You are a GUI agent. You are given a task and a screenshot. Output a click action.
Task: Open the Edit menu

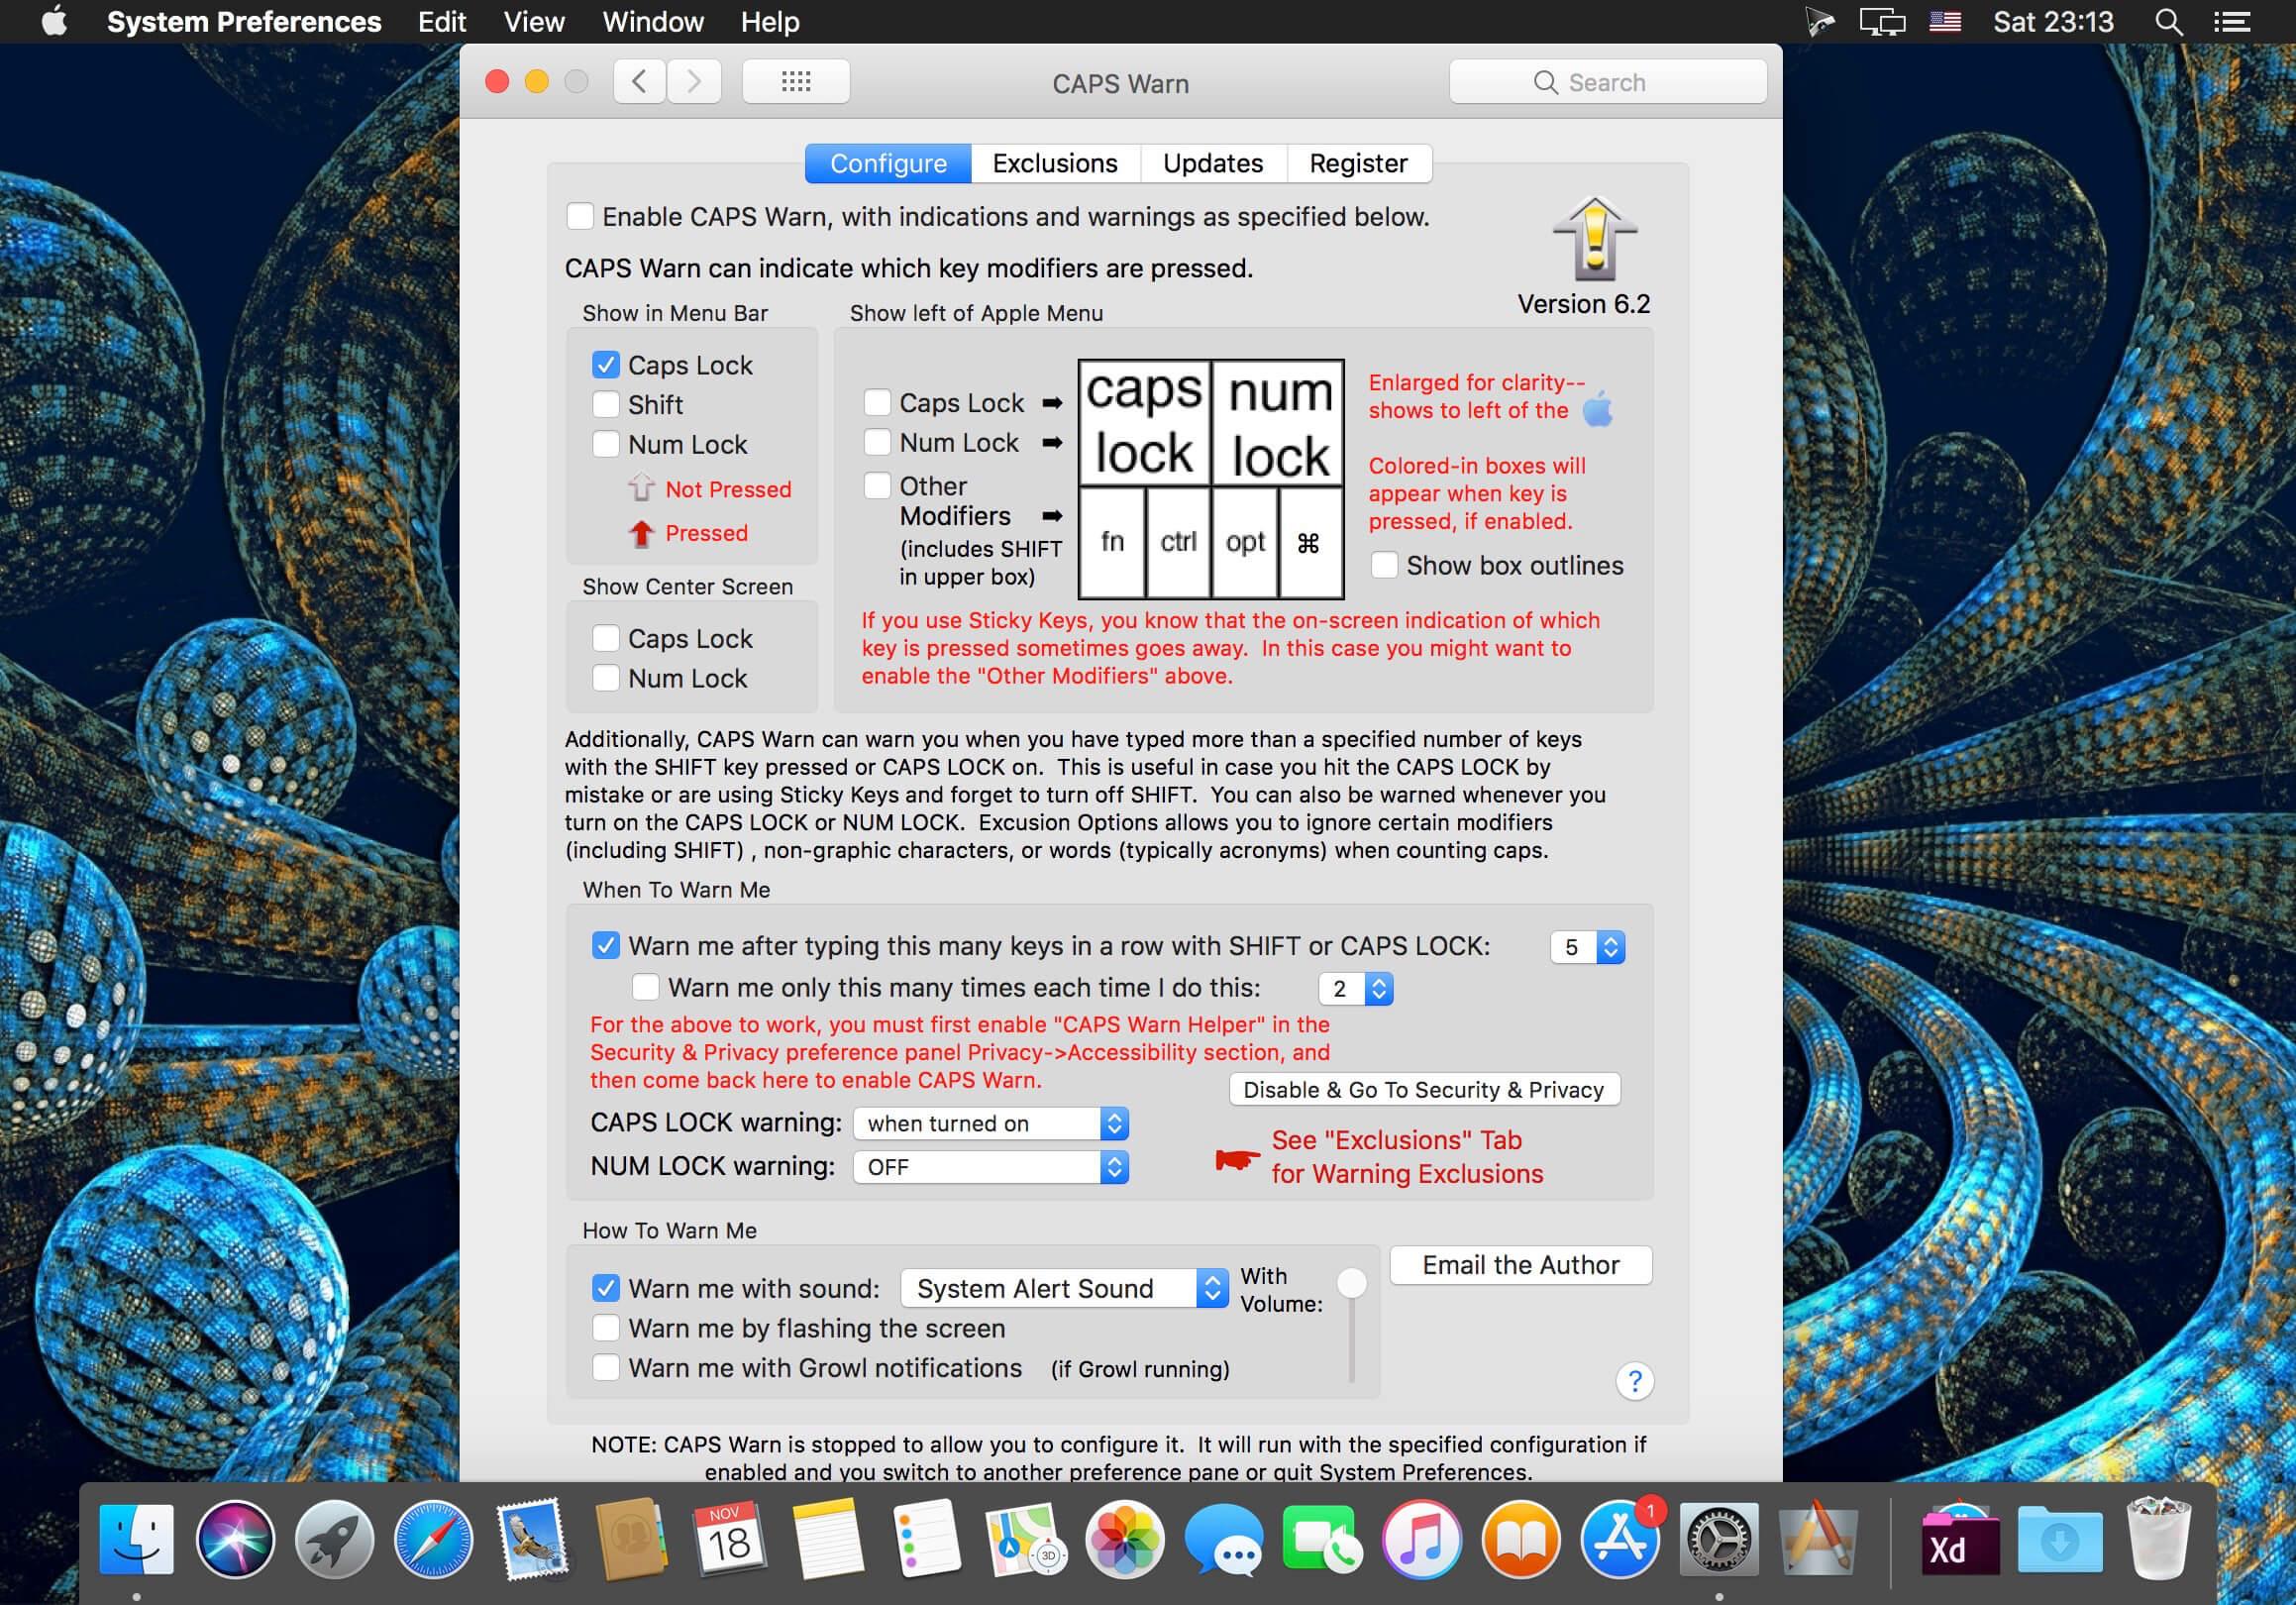coord(442,22)
